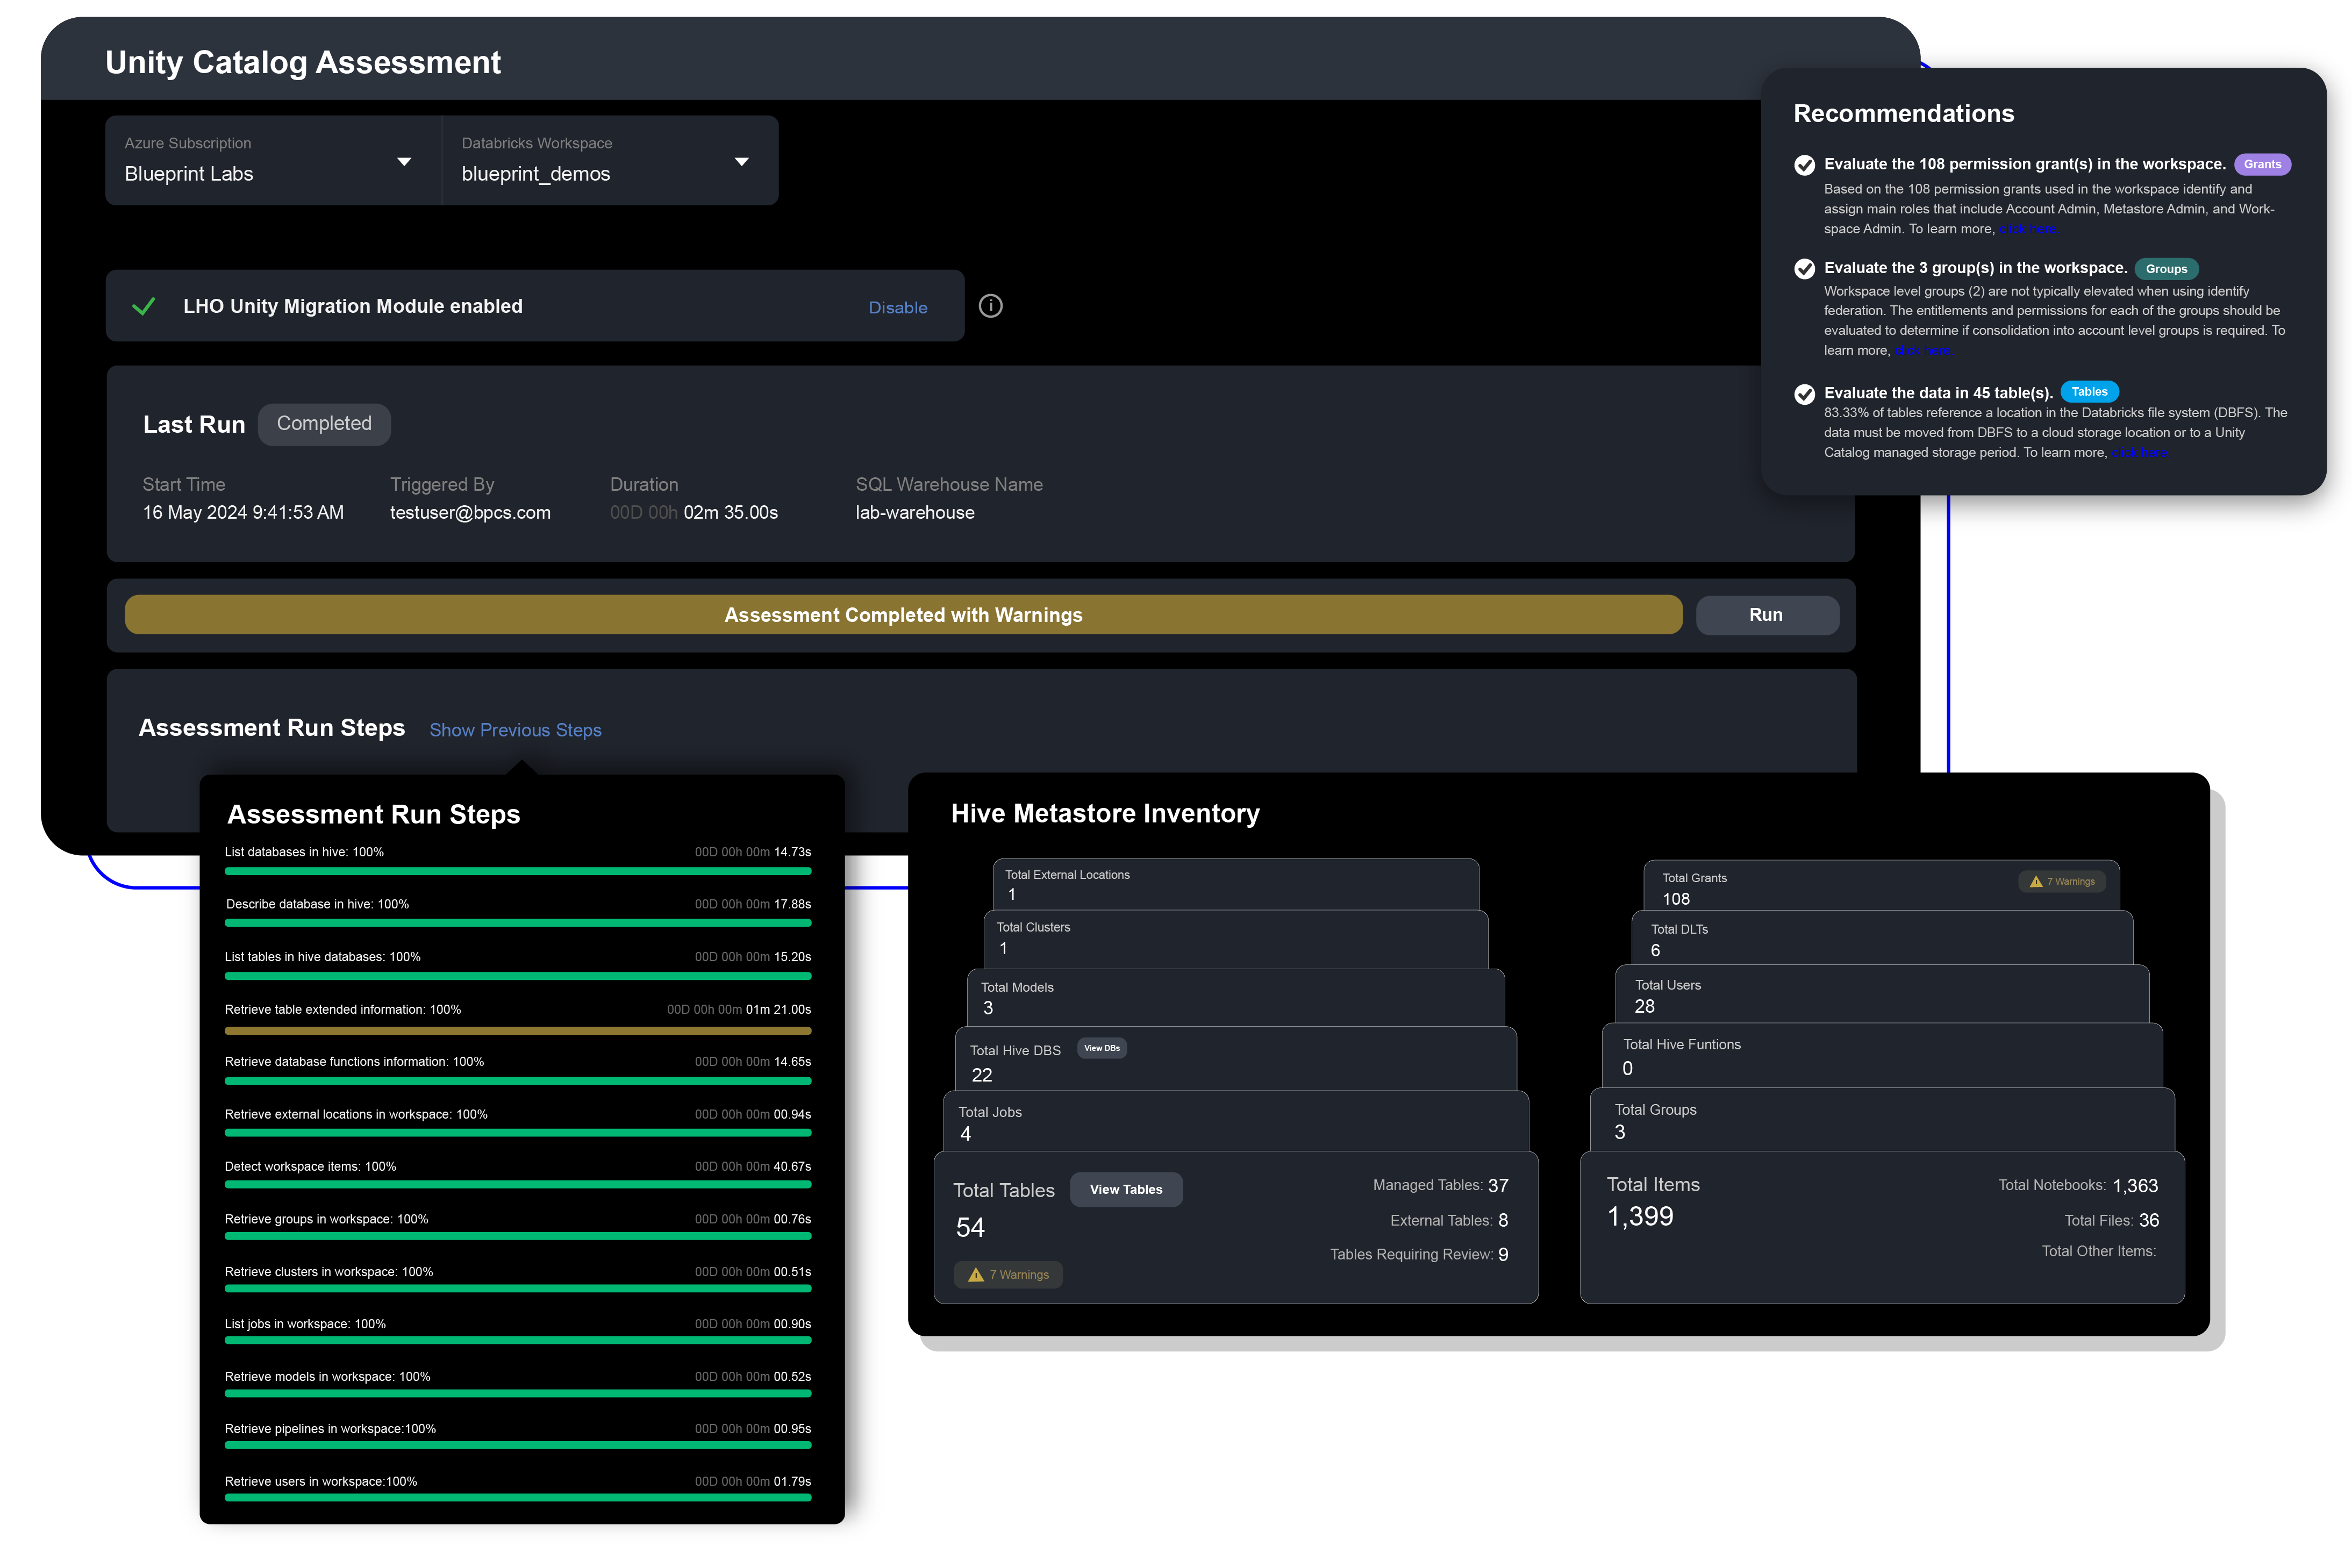Click 'Tables Requiring Review: 9' value

coord(1419,1255)
